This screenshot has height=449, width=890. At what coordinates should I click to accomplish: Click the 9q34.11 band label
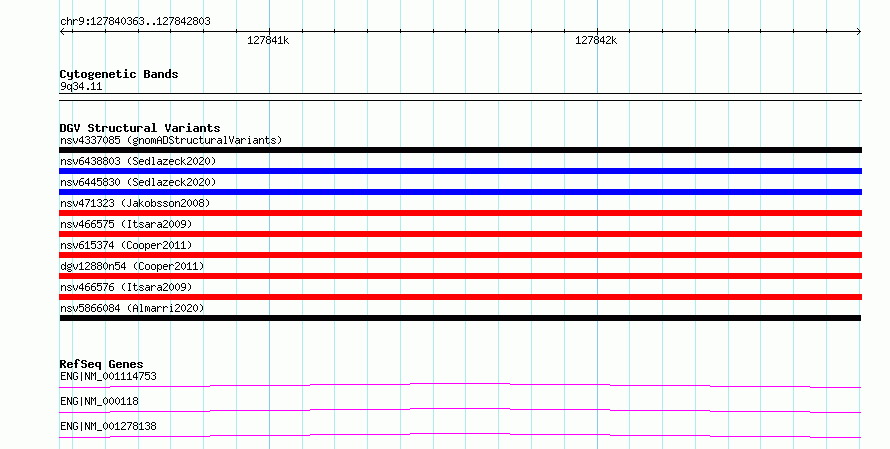click(81, 87)
